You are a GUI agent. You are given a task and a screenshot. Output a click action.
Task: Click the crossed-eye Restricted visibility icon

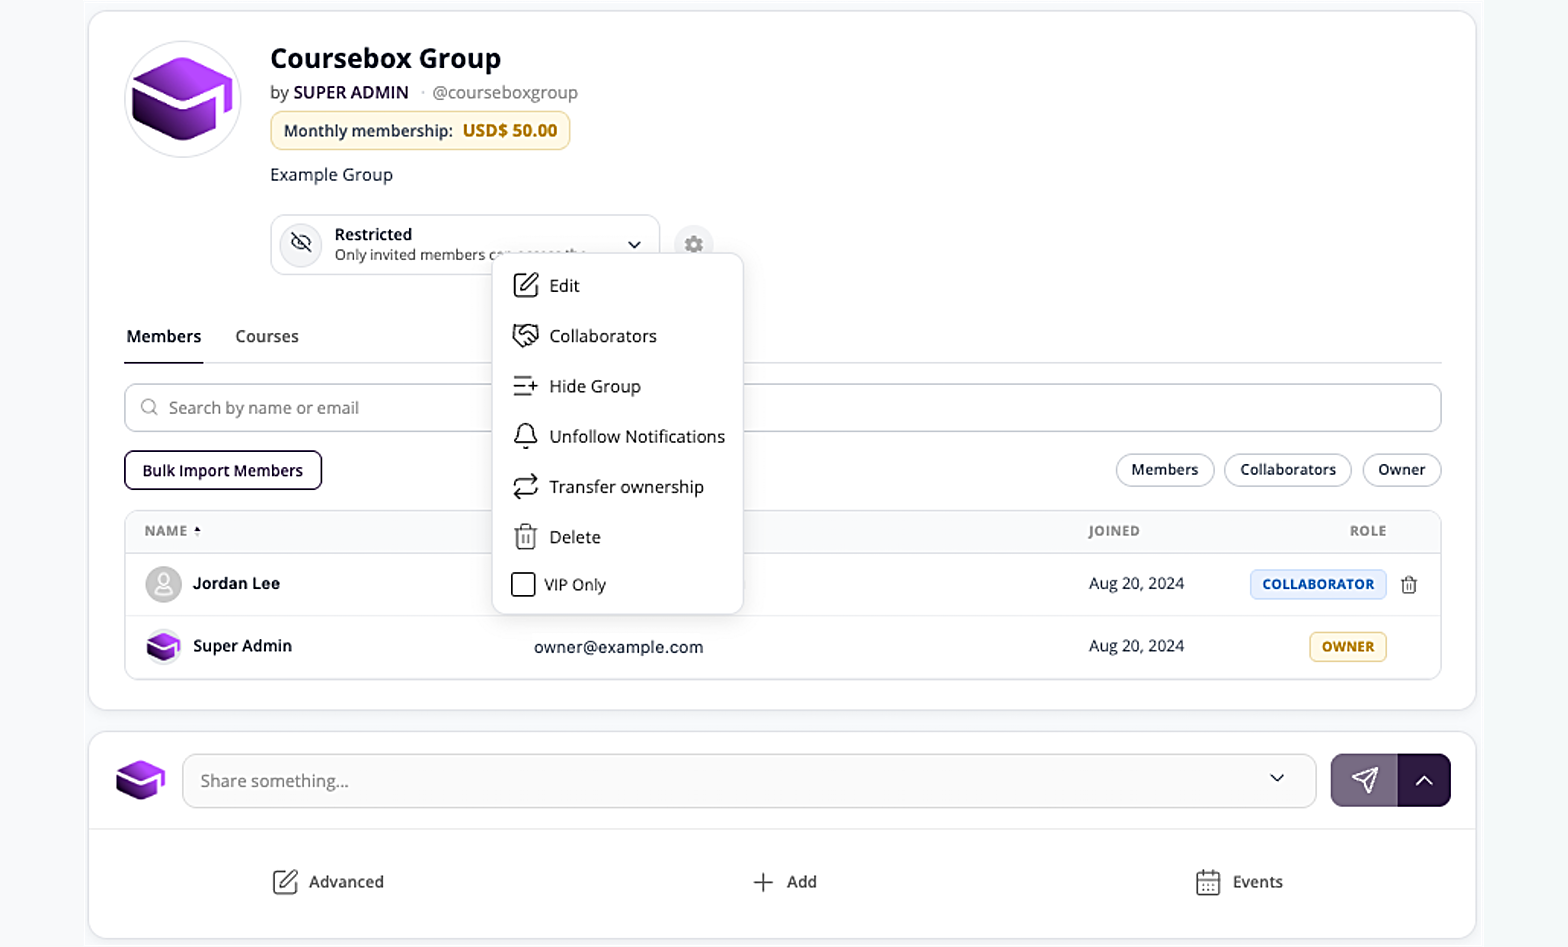pos(301,243)
